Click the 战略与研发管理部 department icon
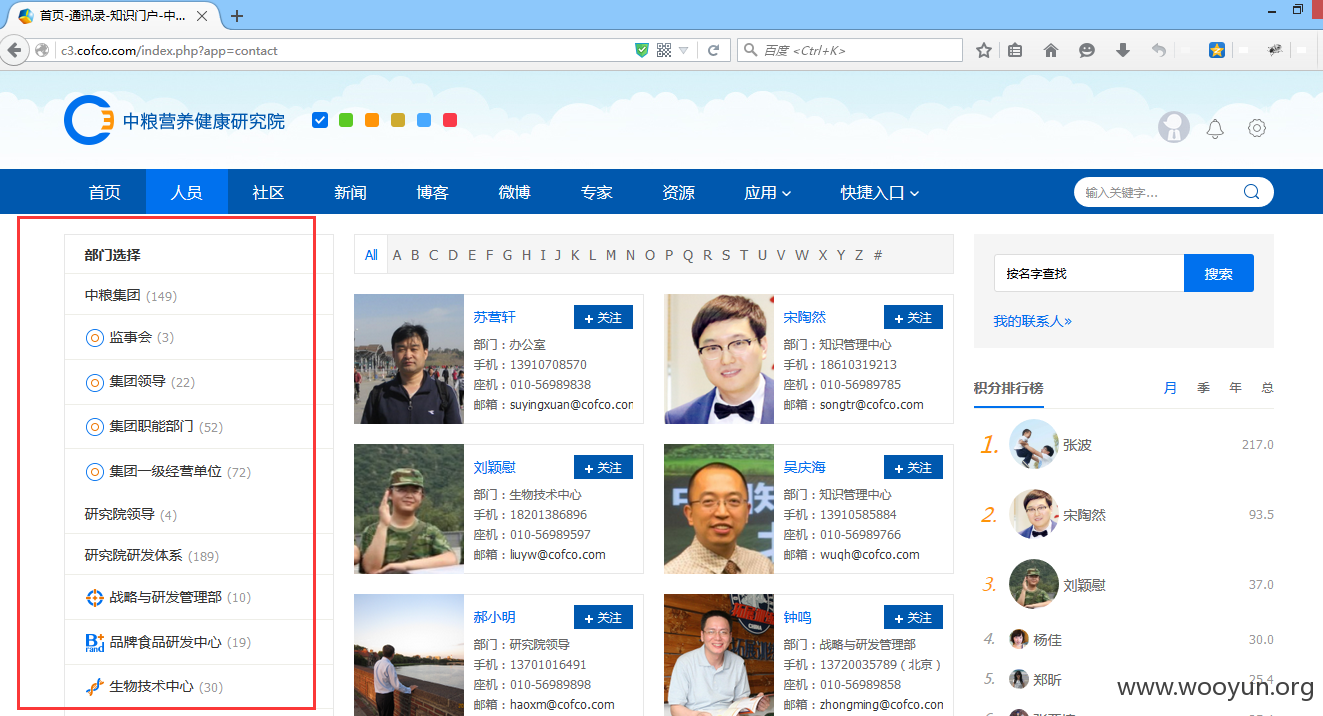The height and width of the screenshot is (716, 1323). coord(95,598)
